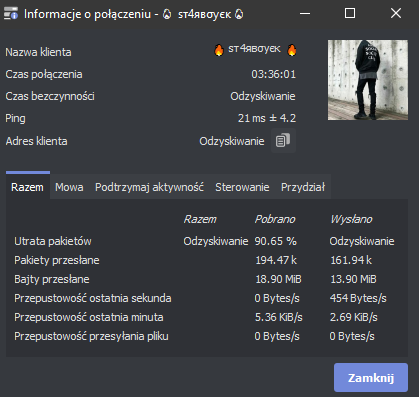Copy the client address with the clipboard icon
419x397 pixels.
(283, 141)
